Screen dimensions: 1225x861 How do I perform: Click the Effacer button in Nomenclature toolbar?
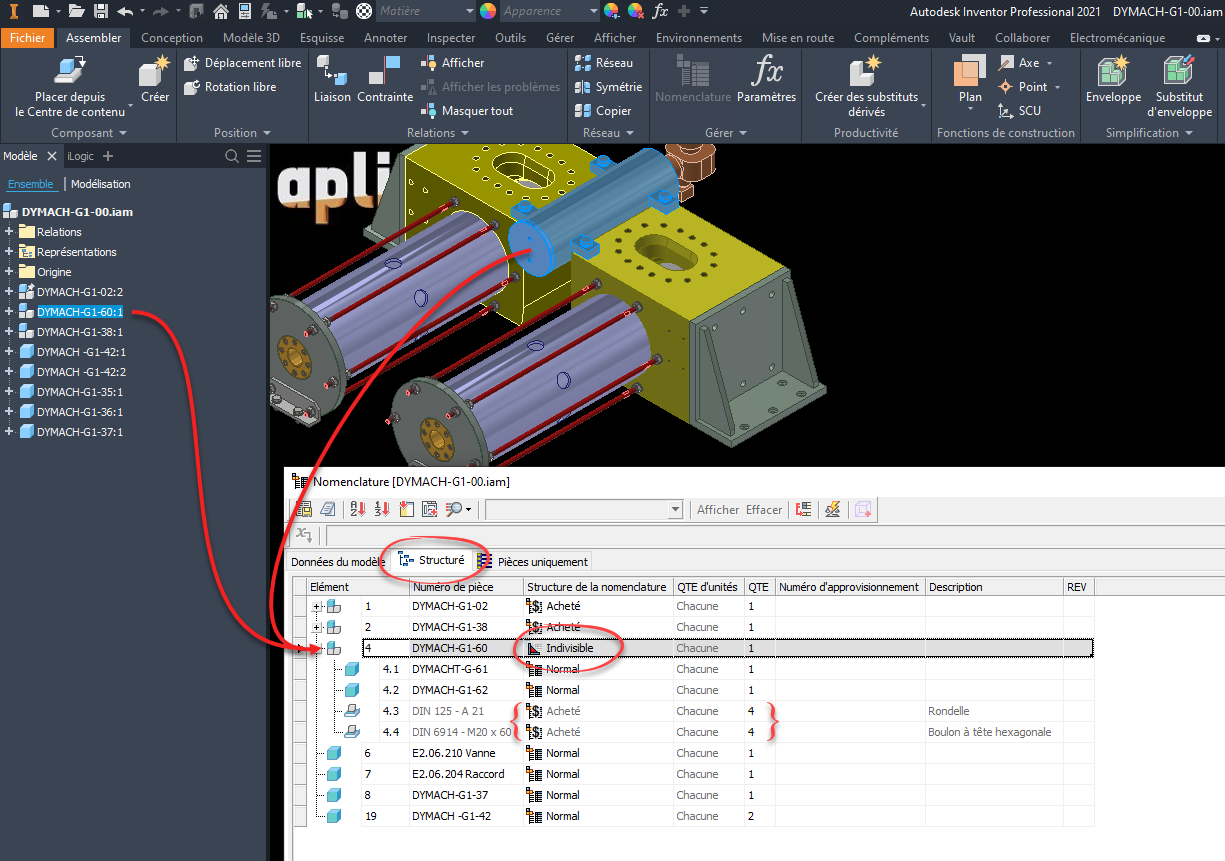pyautogui.click(x=764, y=510)
